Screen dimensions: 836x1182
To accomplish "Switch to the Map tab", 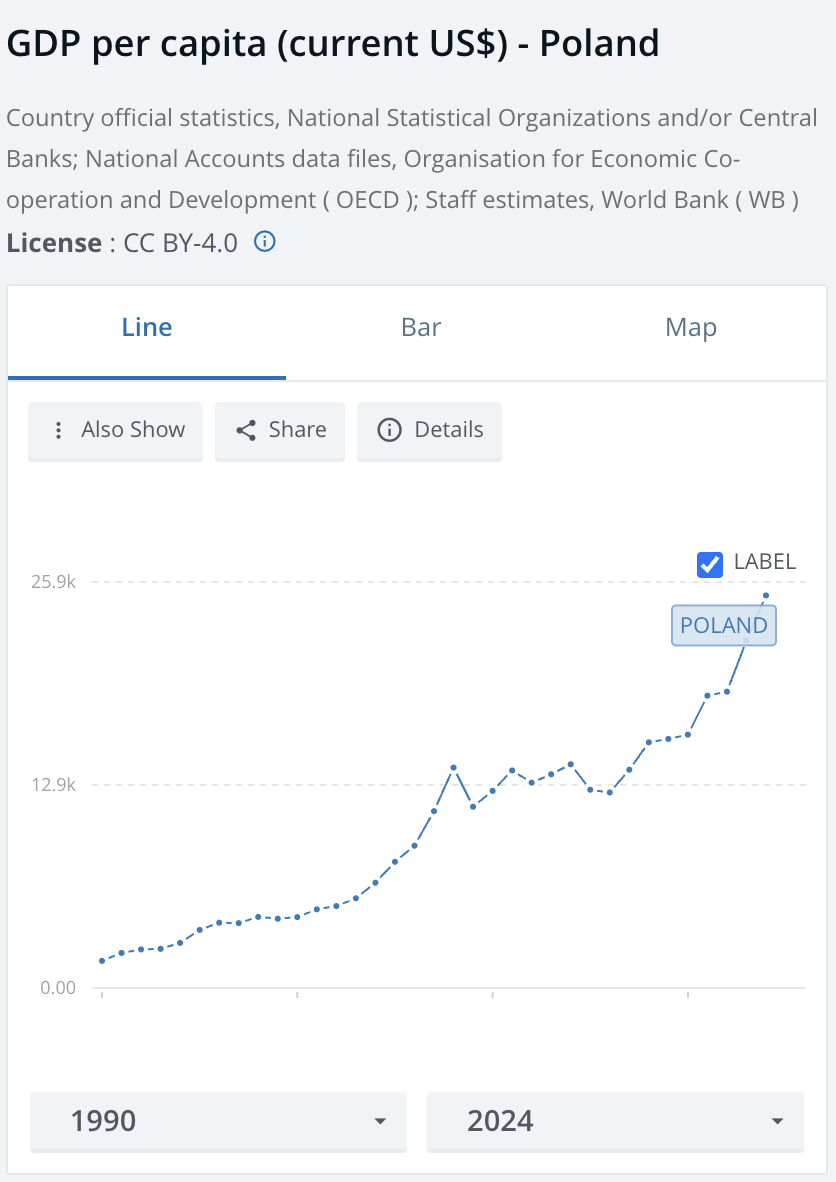I will 691,328.
